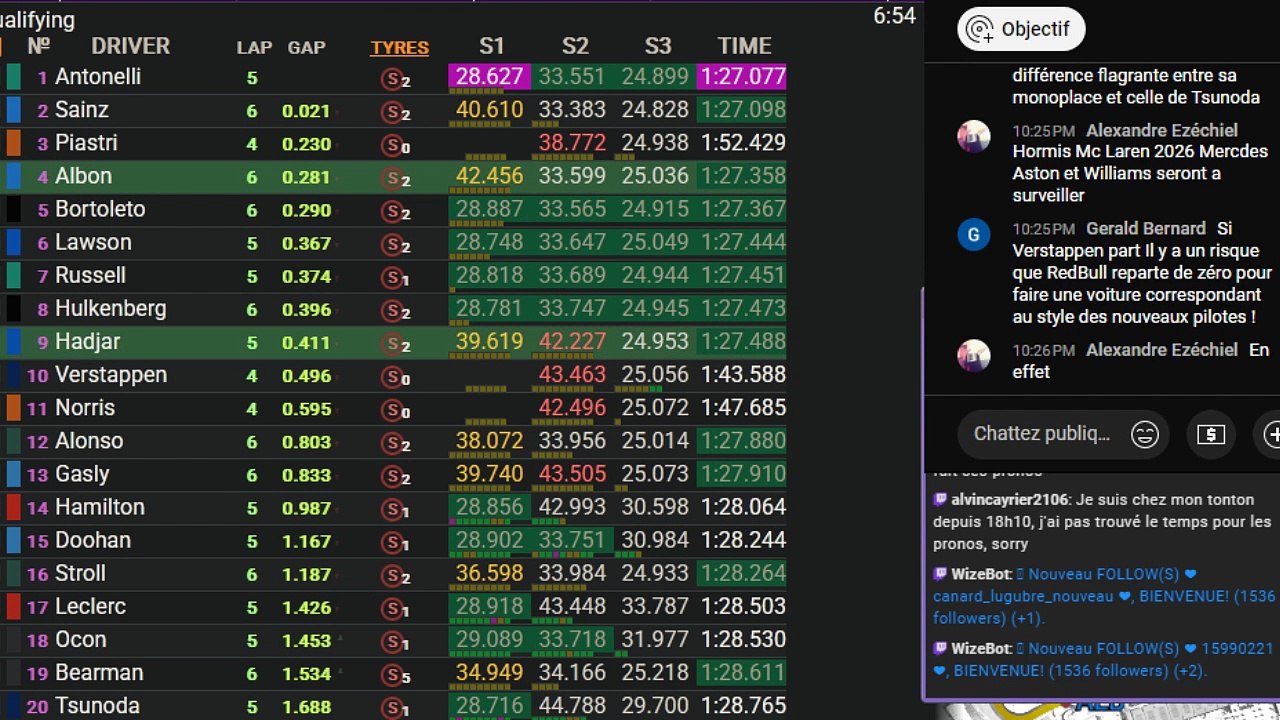Click Tsunoda's soft tyre icon

click(394, 706)
